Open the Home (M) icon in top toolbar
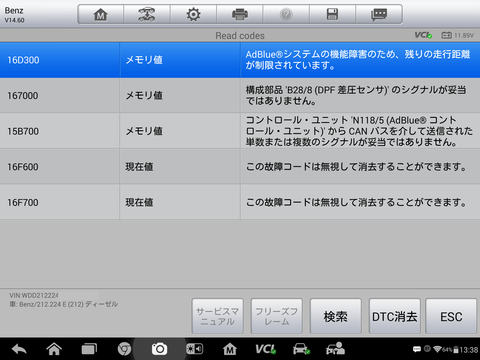The image size is (480, 360). point(101,14)
